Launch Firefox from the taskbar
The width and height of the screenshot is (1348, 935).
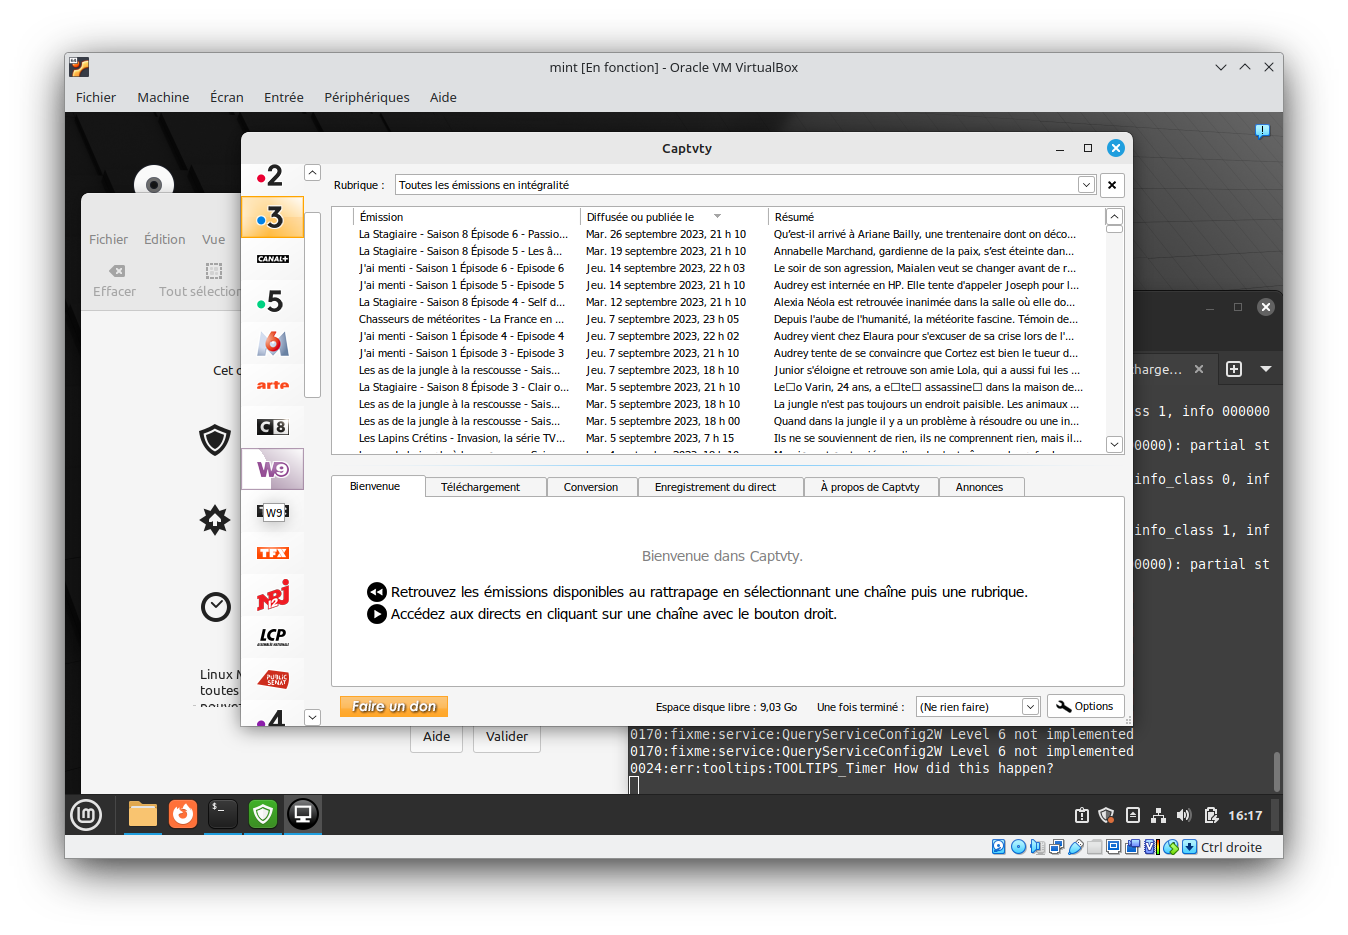182,815
